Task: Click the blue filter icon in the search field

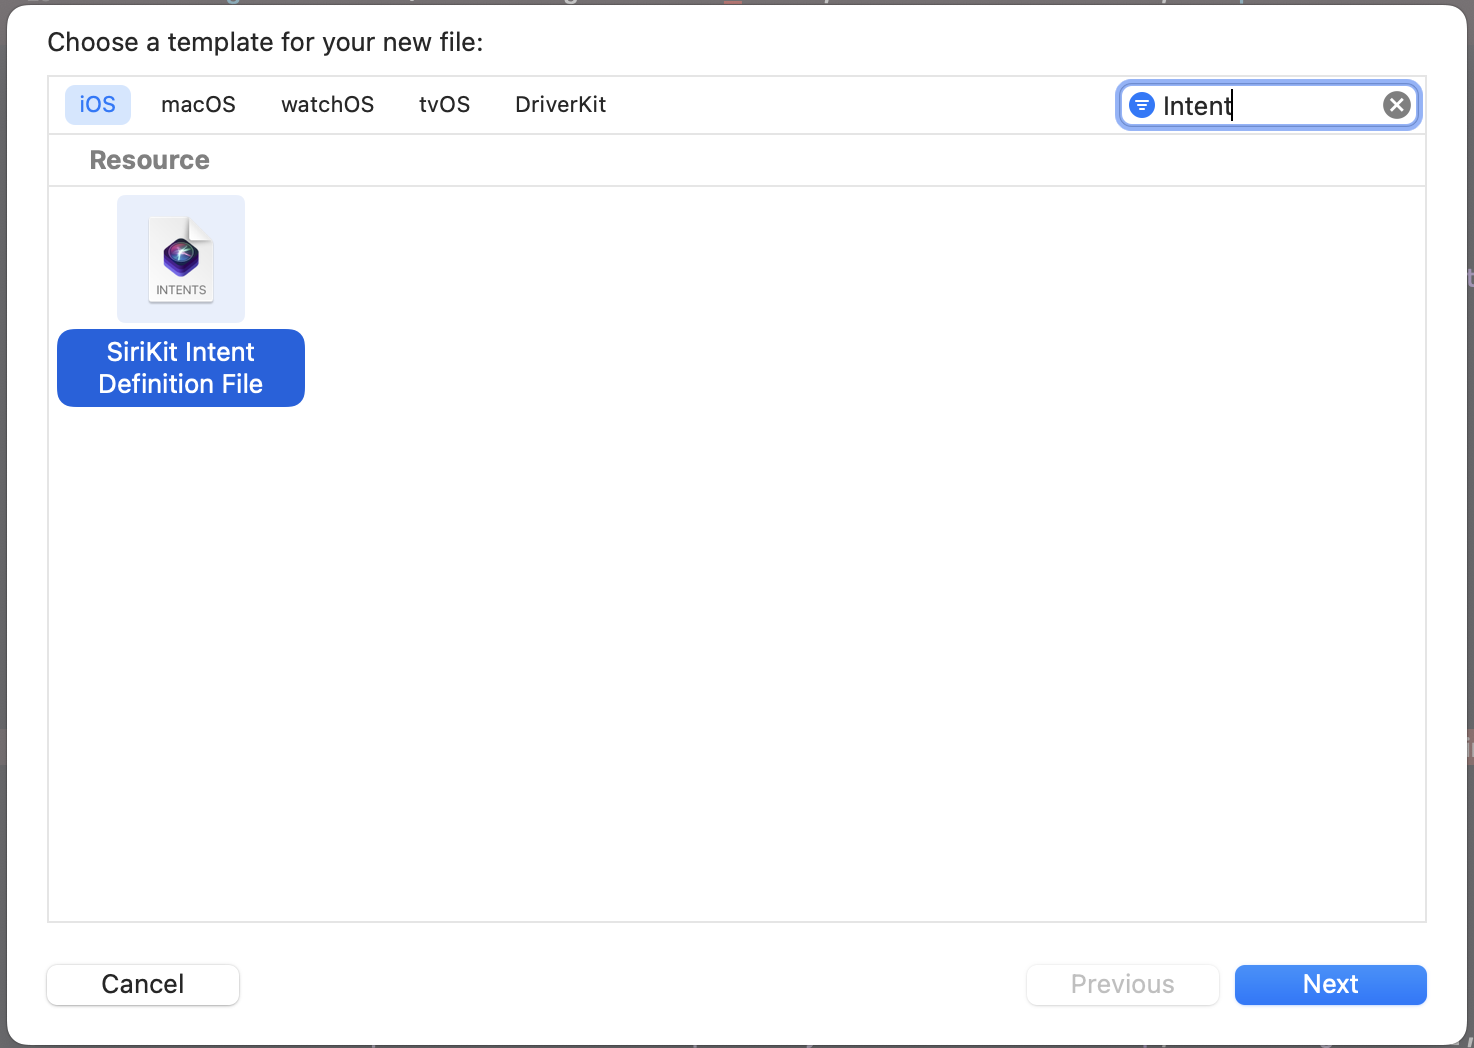Action: 1141,104
